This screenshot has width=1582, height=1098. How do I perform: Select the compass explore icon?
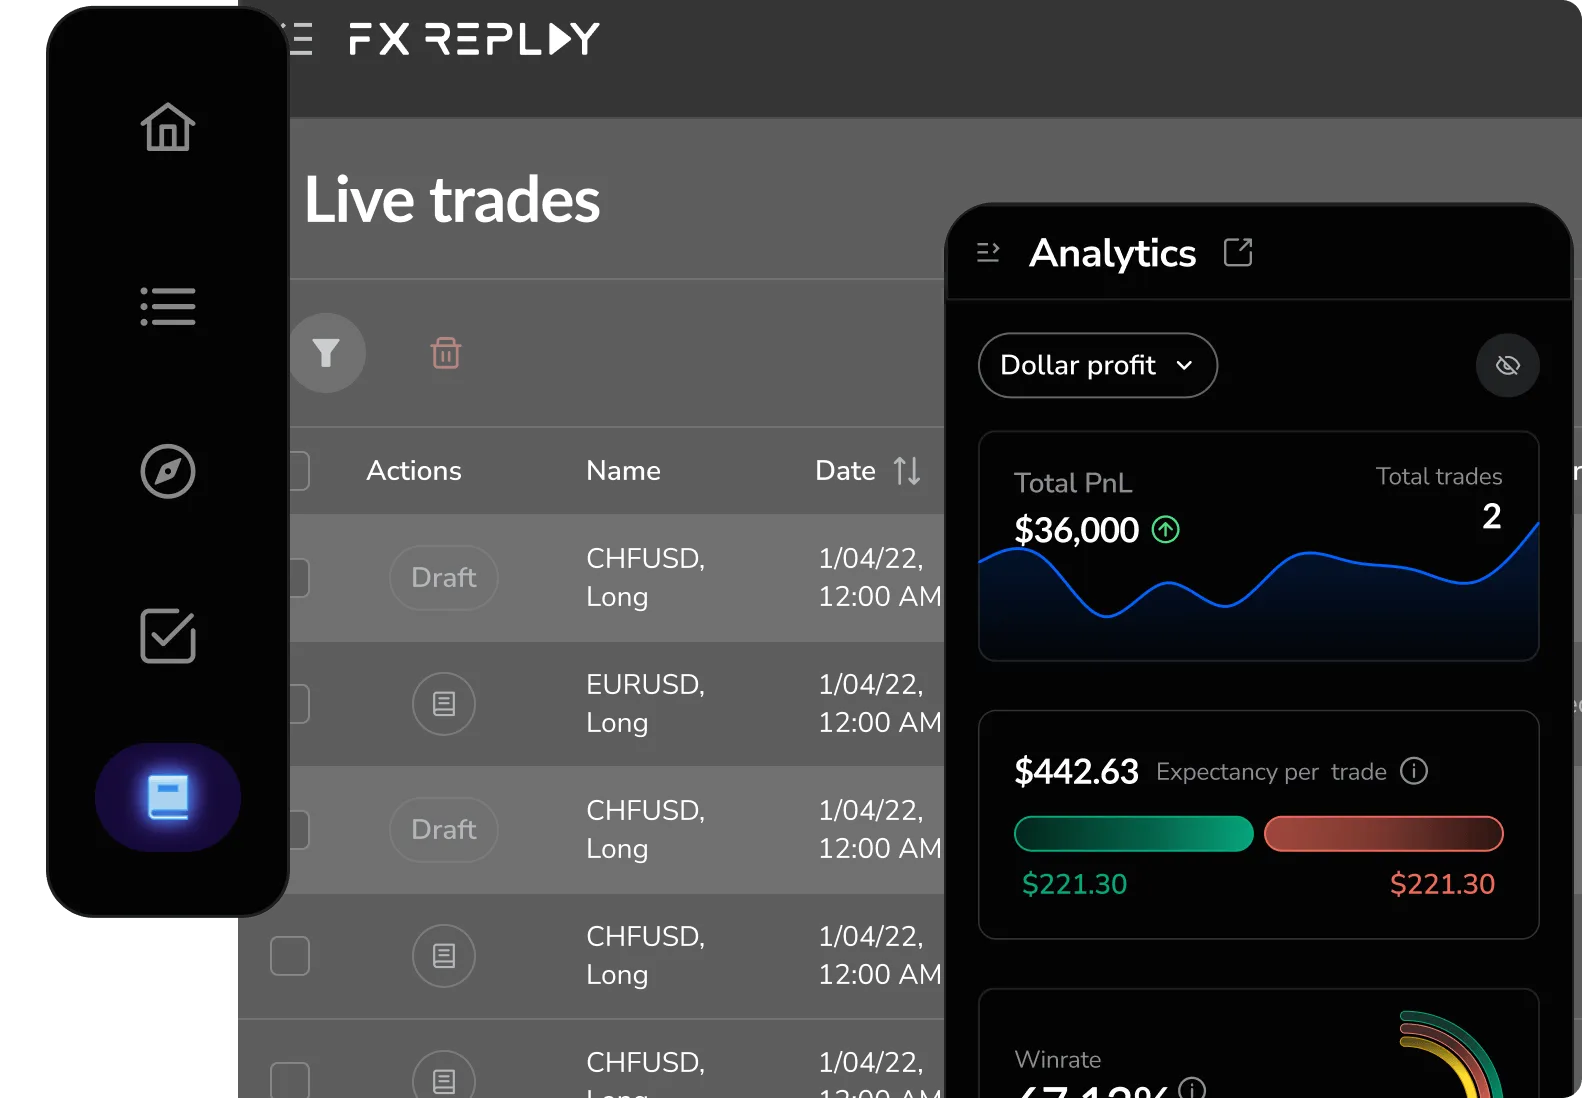(167, 472)
